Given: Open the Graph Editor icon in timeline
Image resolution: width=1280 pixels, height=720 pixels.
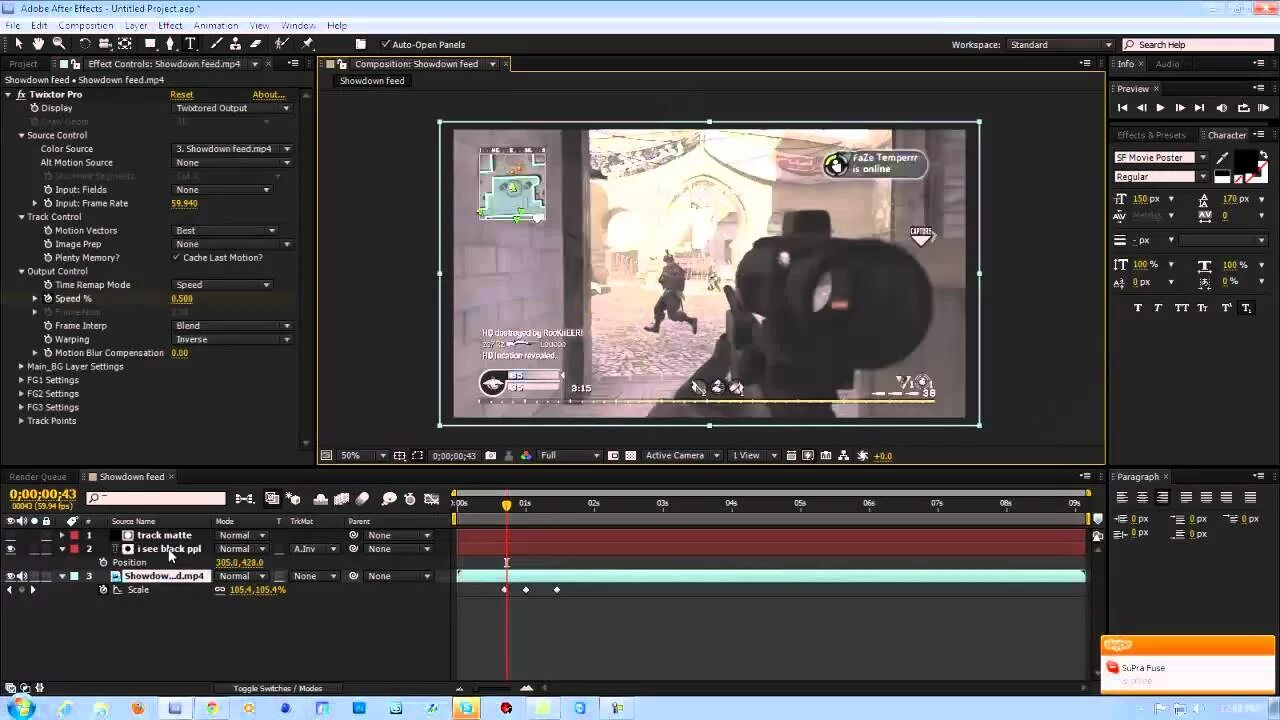Looking at the screenshot, I should [x=432, y=499].
